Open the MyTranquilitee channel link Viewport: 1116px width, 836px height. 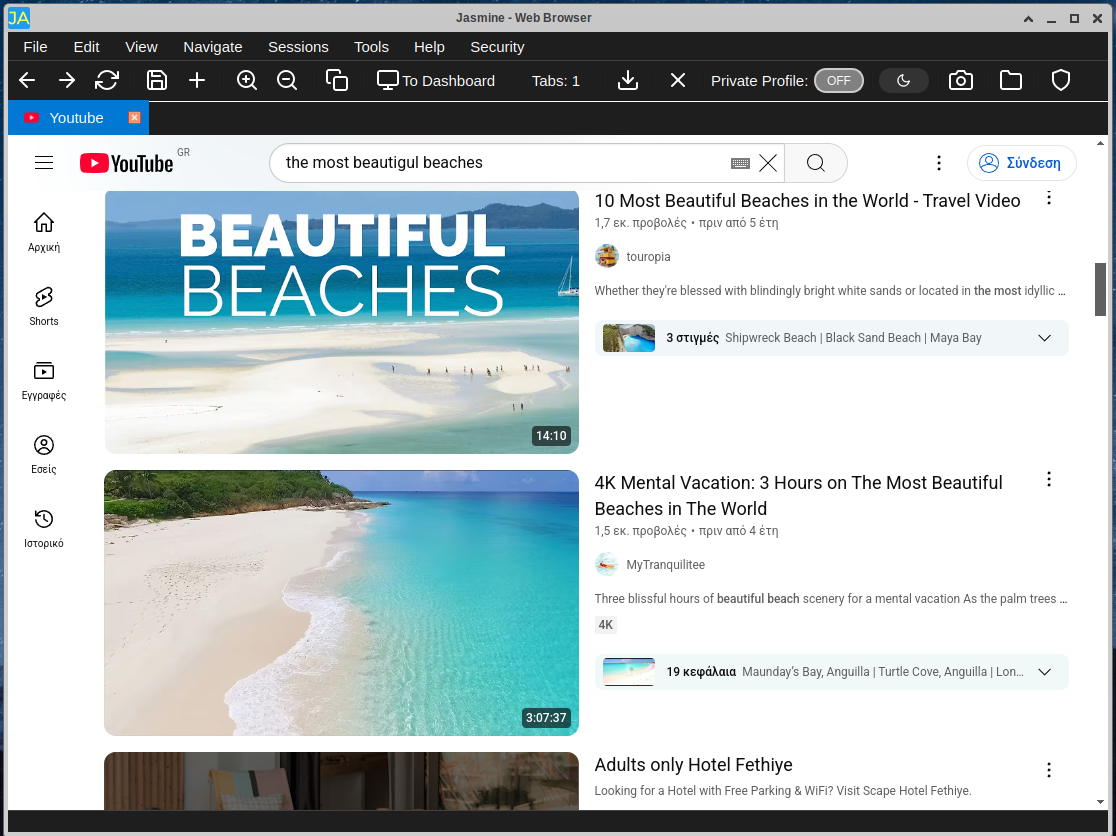click(665, 565)
